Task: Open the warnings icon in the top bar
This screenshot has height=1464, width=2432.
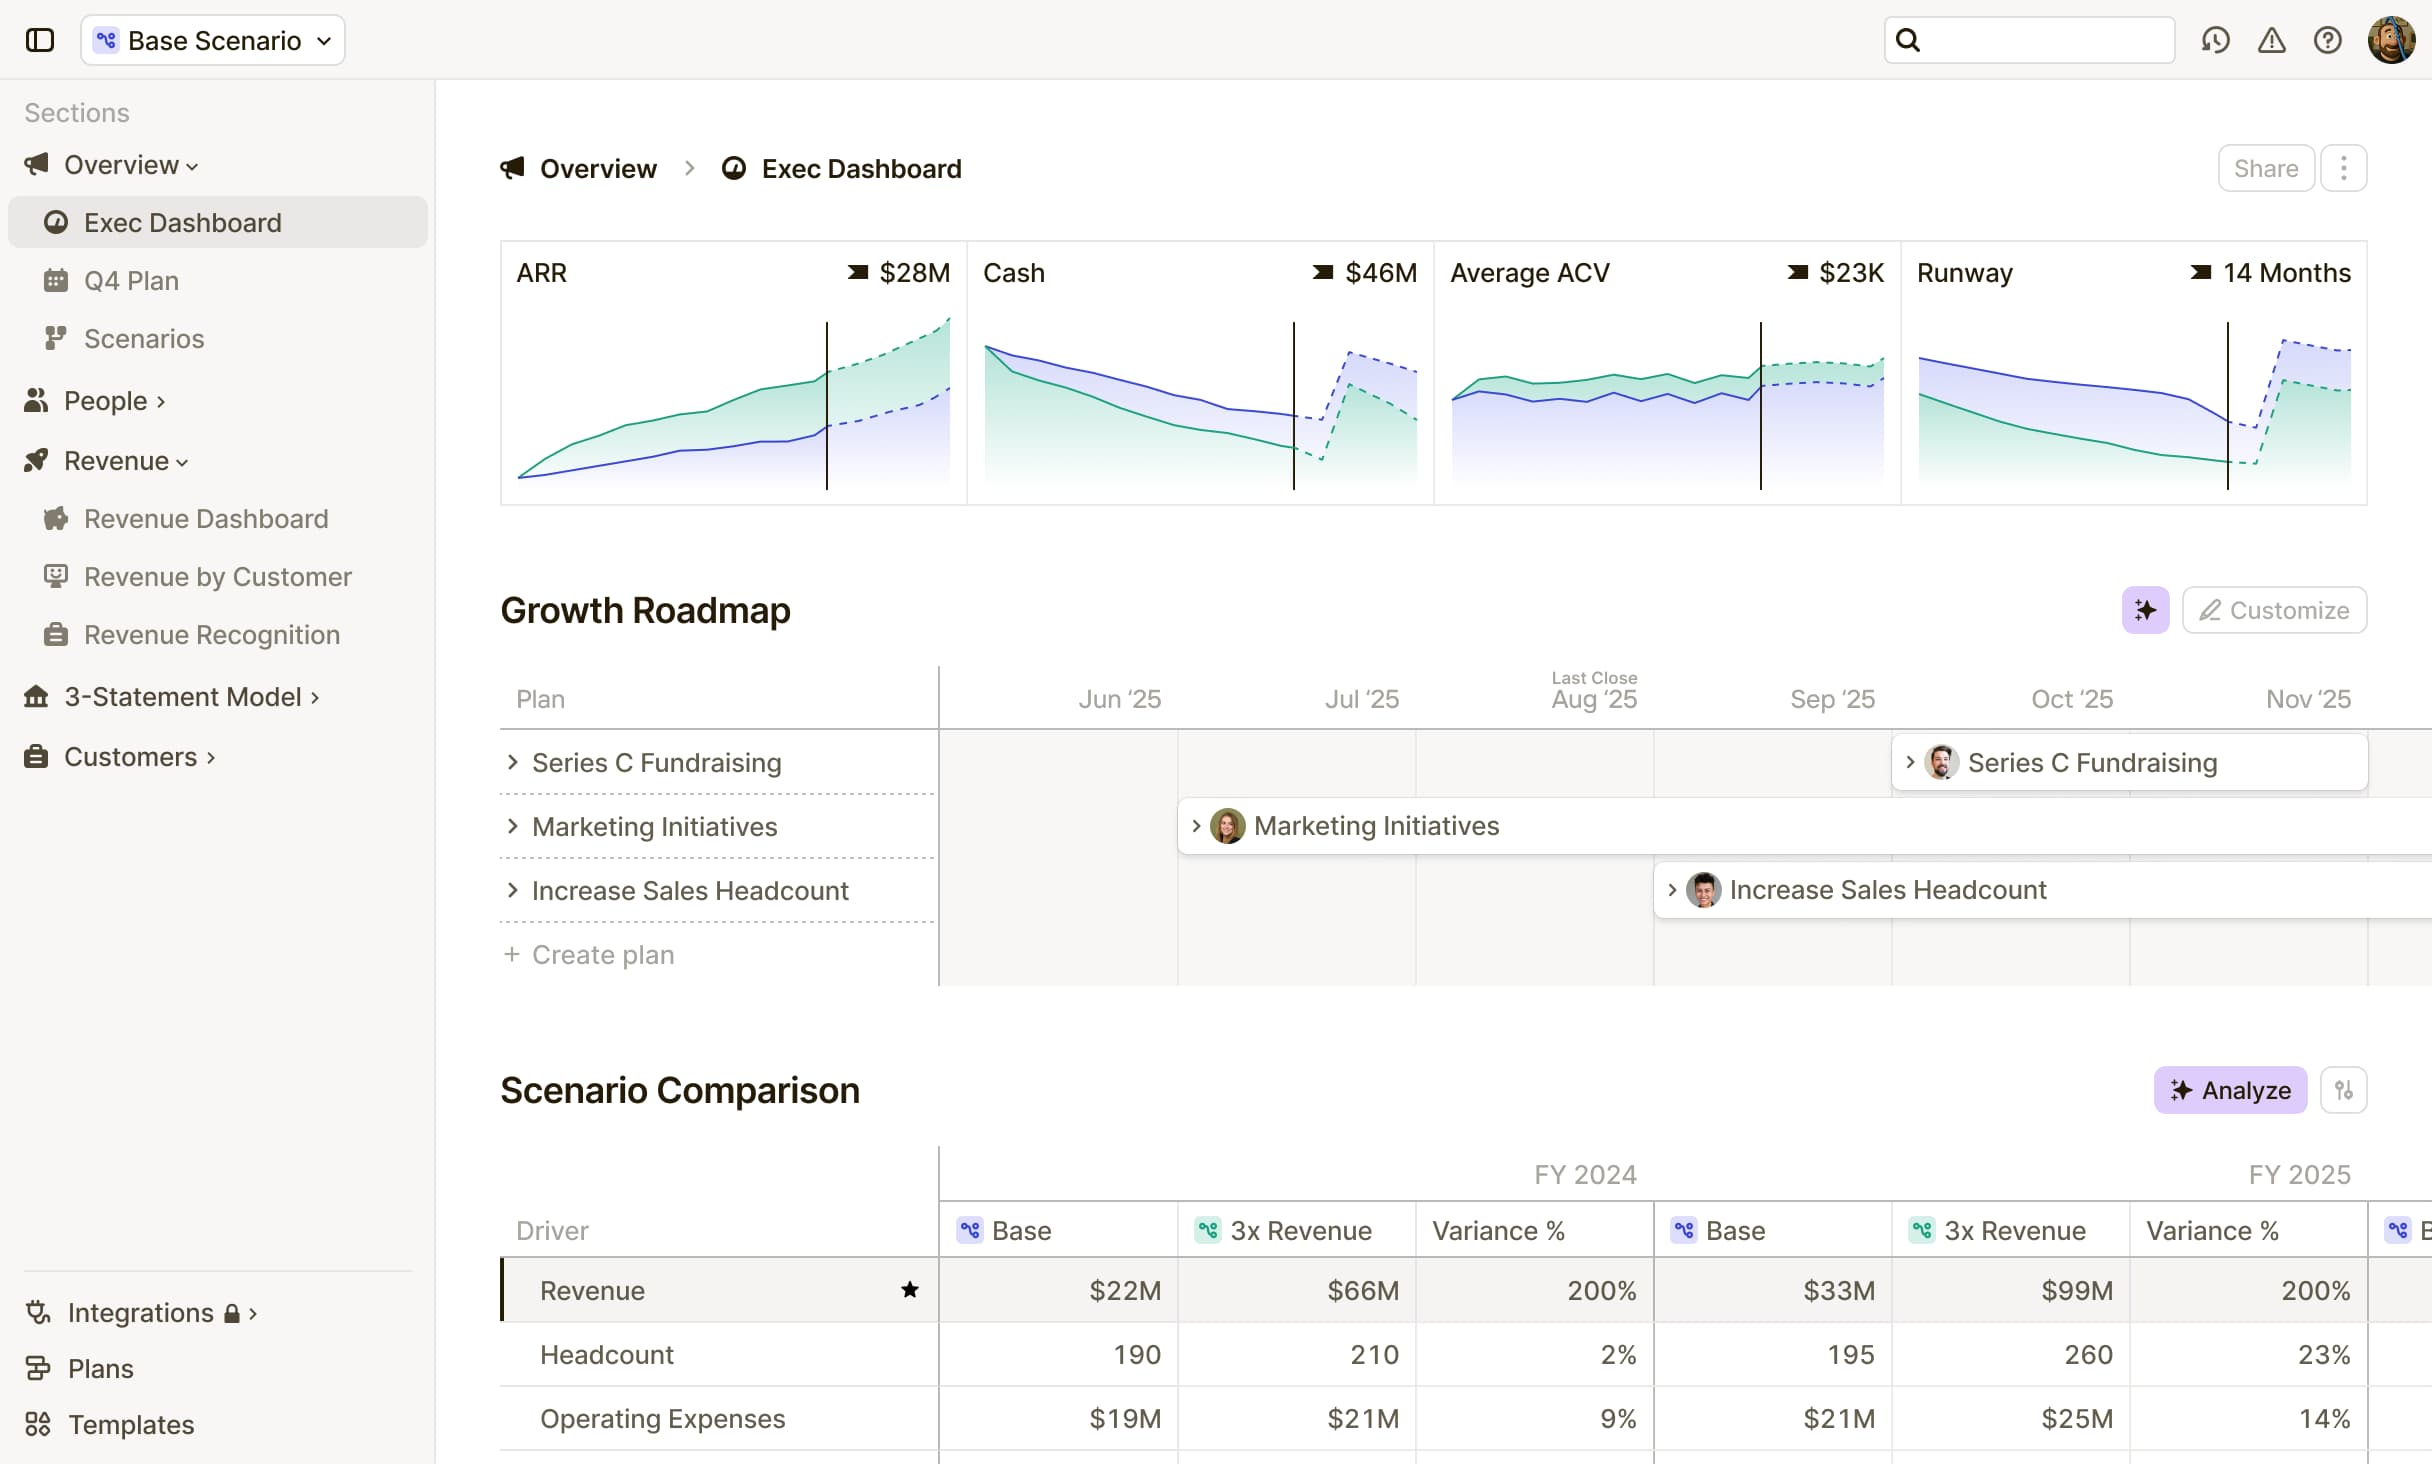Action: click(2272, 40)
